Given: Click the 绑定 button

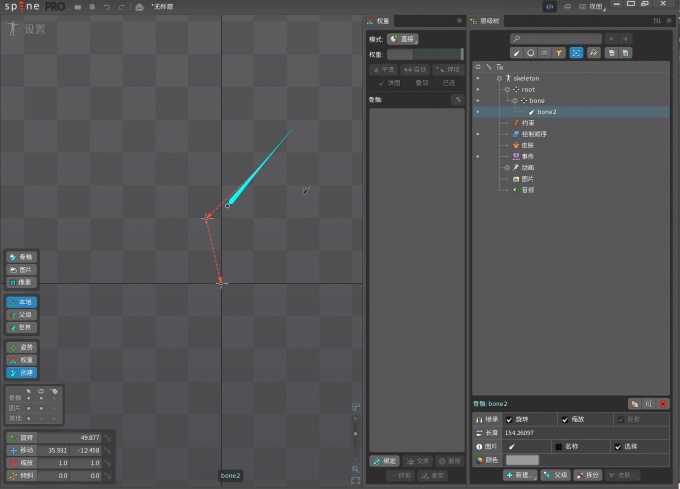Looking at the screenshot, I should [x=385, y=461].
